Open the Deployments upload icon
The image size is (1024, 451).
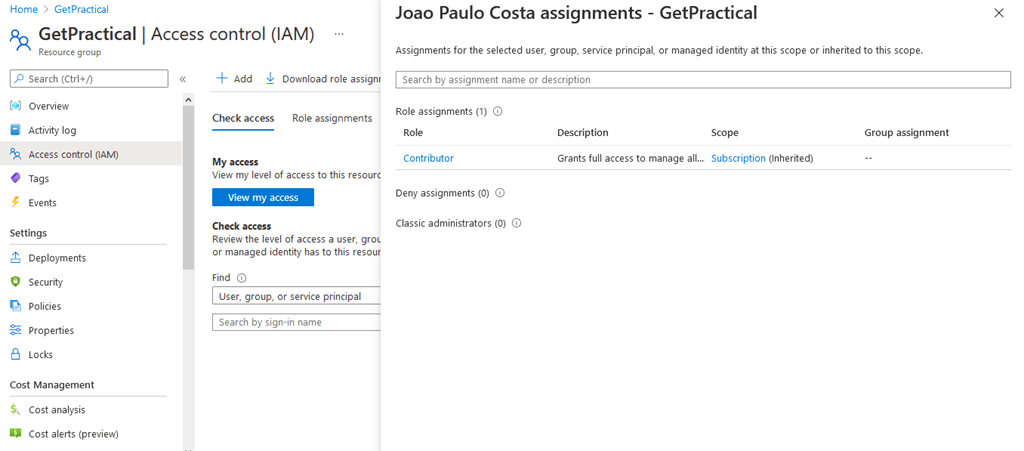pos(16,258)
